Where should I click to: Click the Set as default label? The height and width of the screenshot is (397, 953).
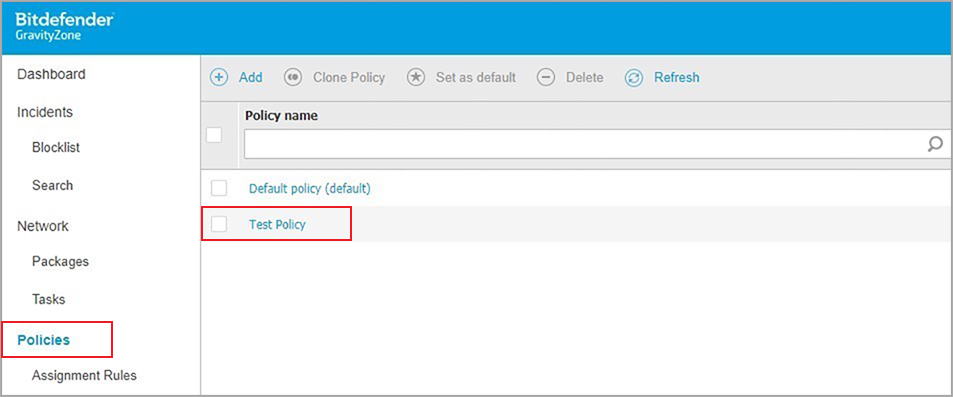coord(476,78)
